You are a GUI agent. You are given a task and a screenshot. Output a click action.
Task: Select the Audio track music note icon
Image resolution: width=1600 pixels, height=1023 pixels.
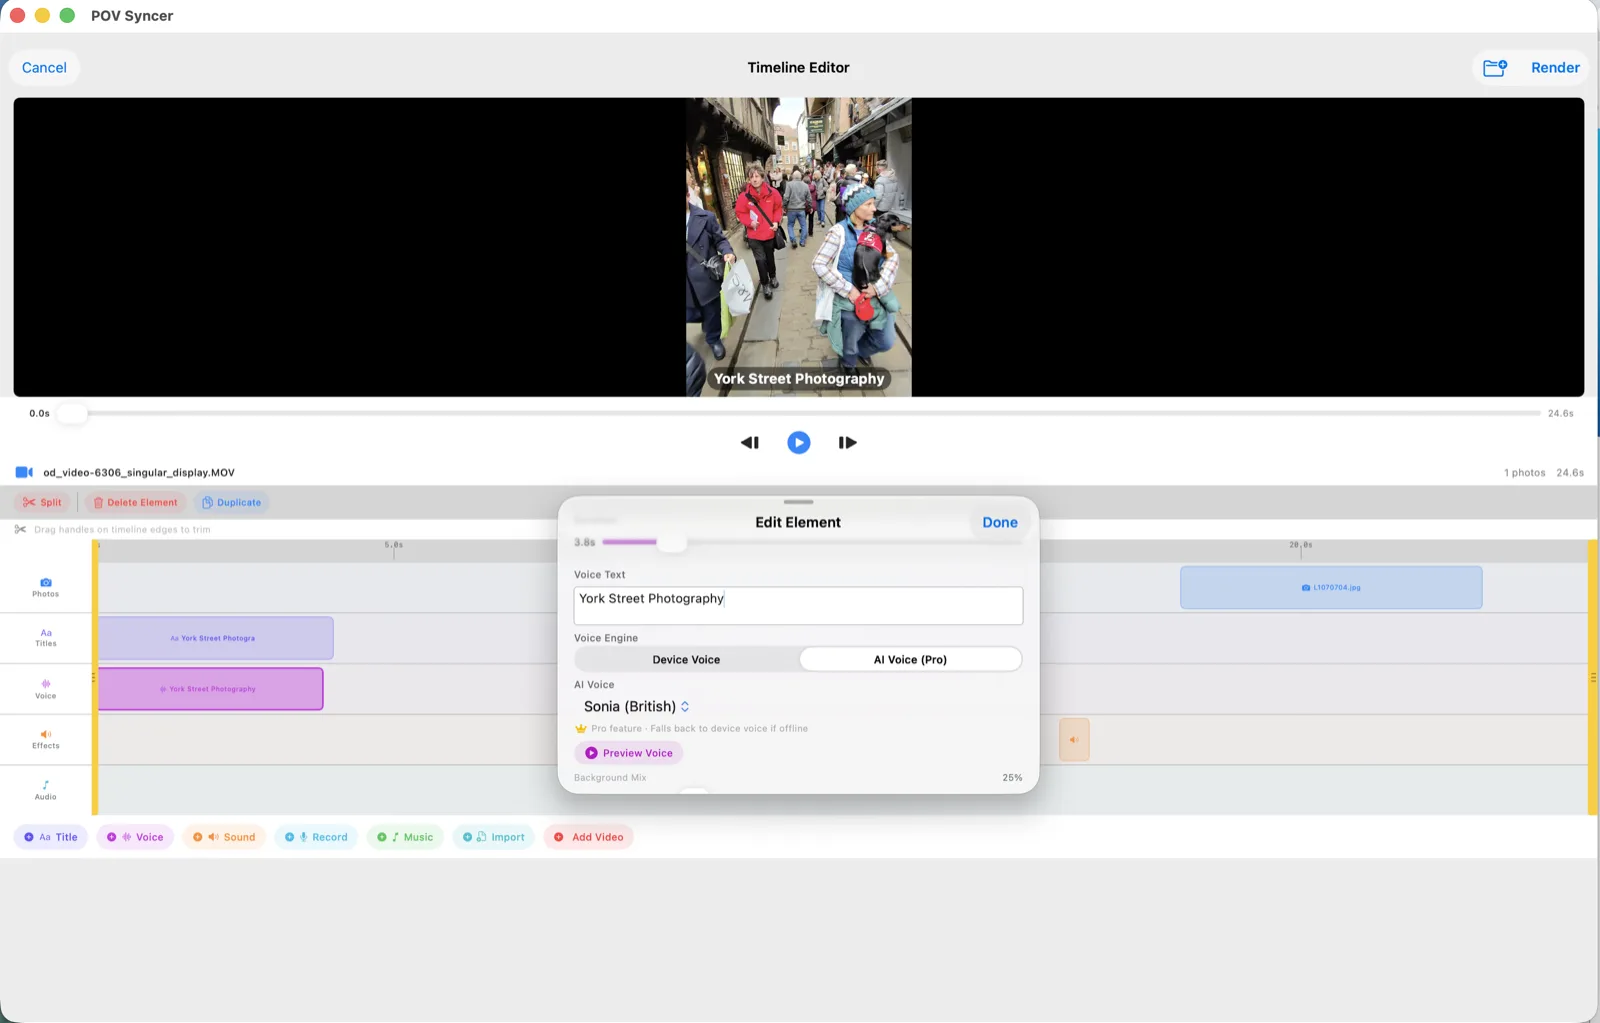pos(46,785)
